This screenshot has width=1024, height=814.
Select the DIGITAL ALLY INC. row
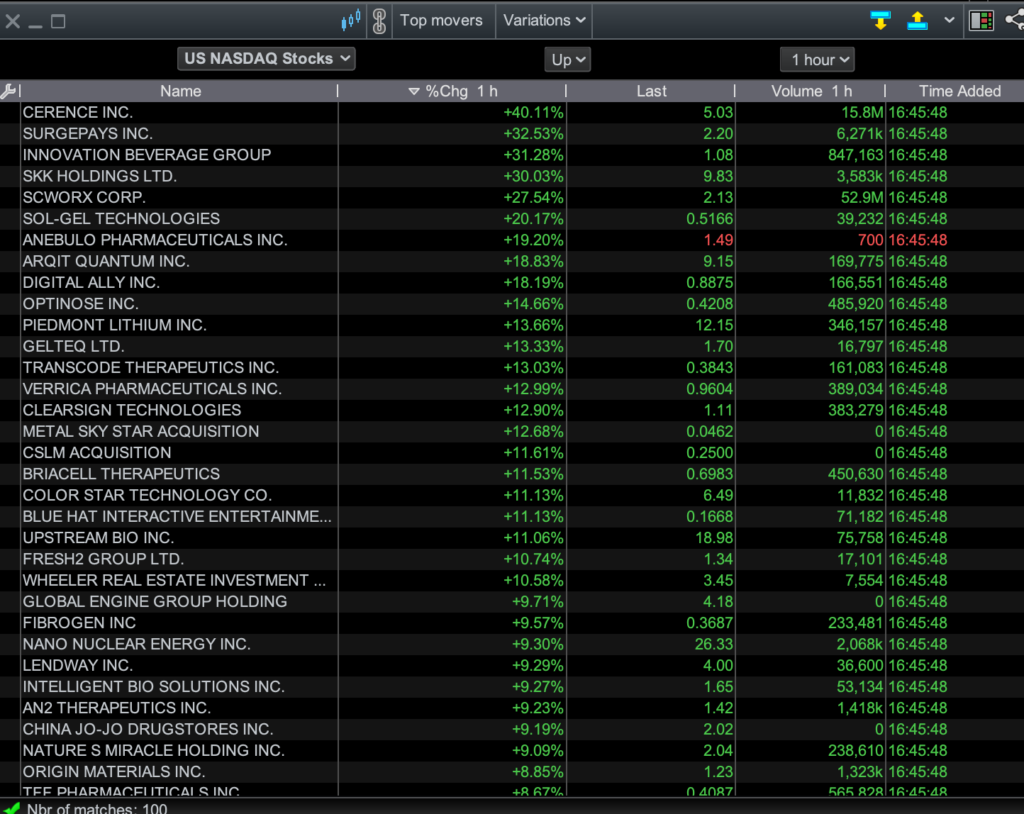pyautogui.click(x=512, y=283)
